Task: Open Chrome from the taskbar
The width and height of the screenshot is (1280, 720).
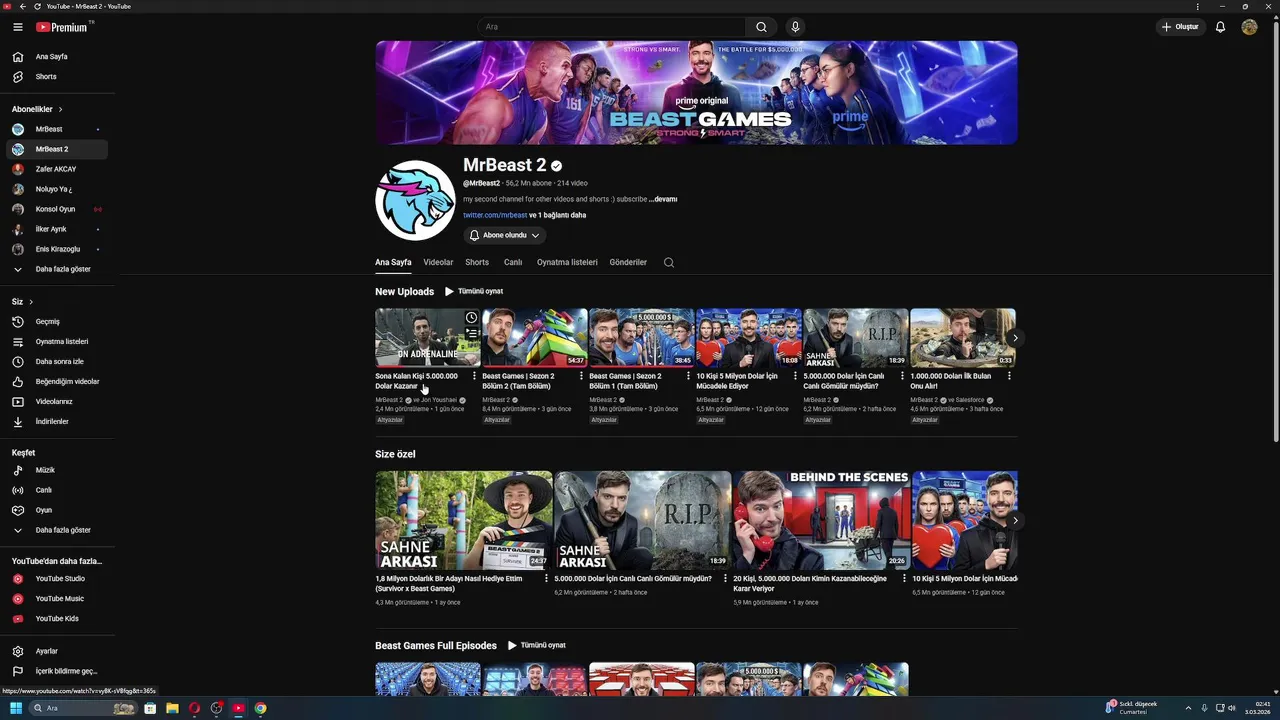Action: 260,708
